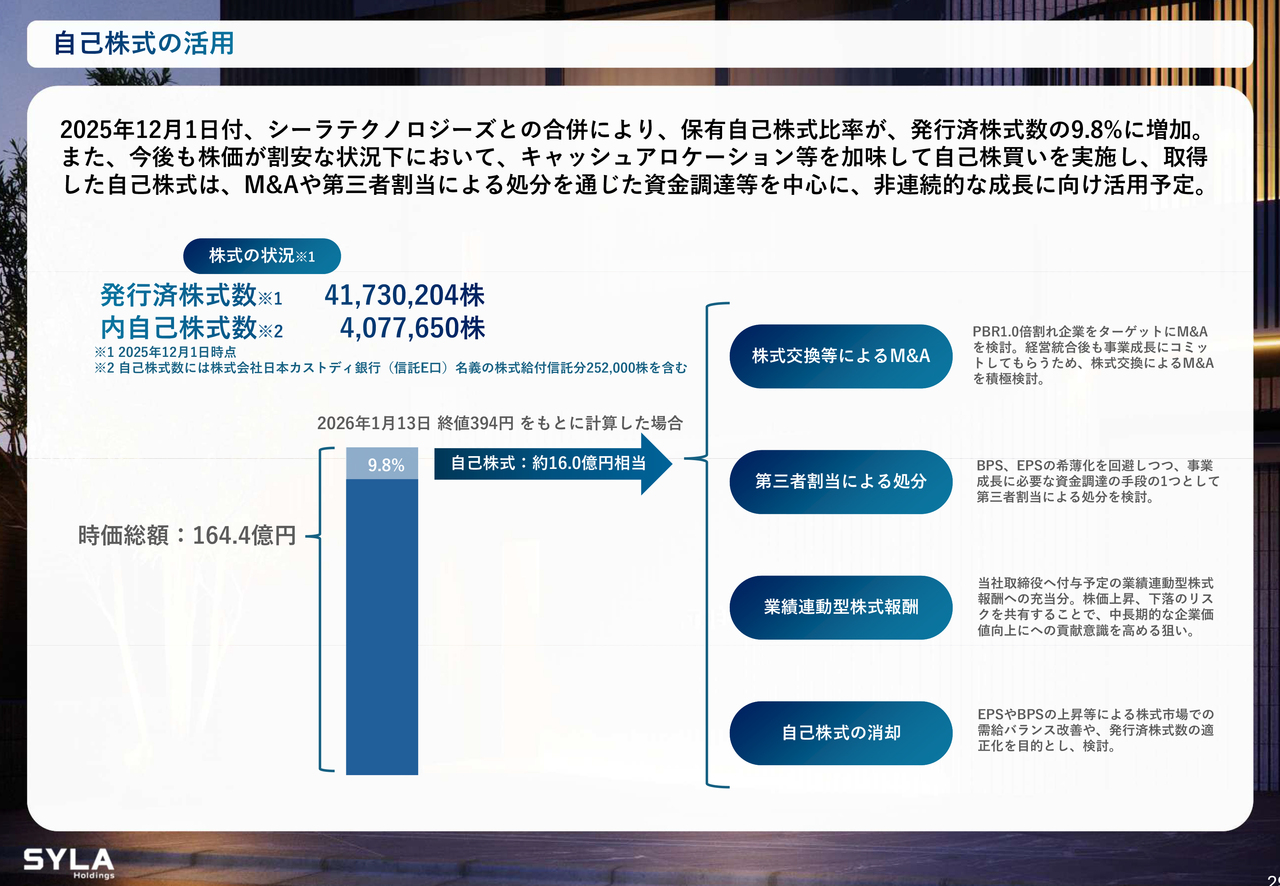
Task: Click the 時価総額：164.4億円 label
Action: click(x=187, y=536)
